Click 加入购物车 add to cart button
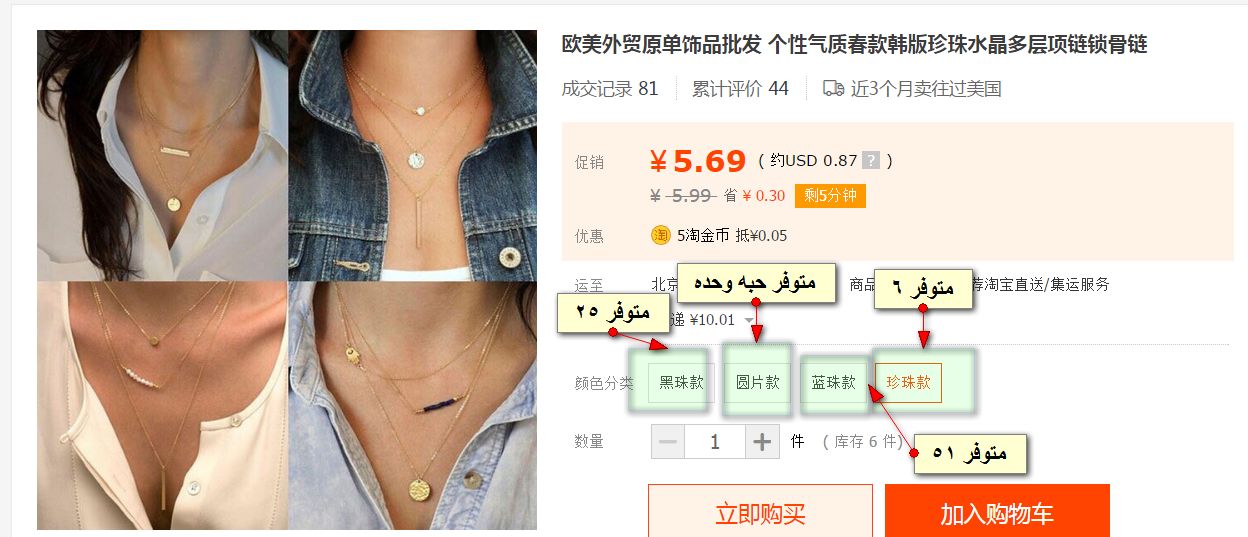This screenshot has height=537, width=1248. click(997, 512)
